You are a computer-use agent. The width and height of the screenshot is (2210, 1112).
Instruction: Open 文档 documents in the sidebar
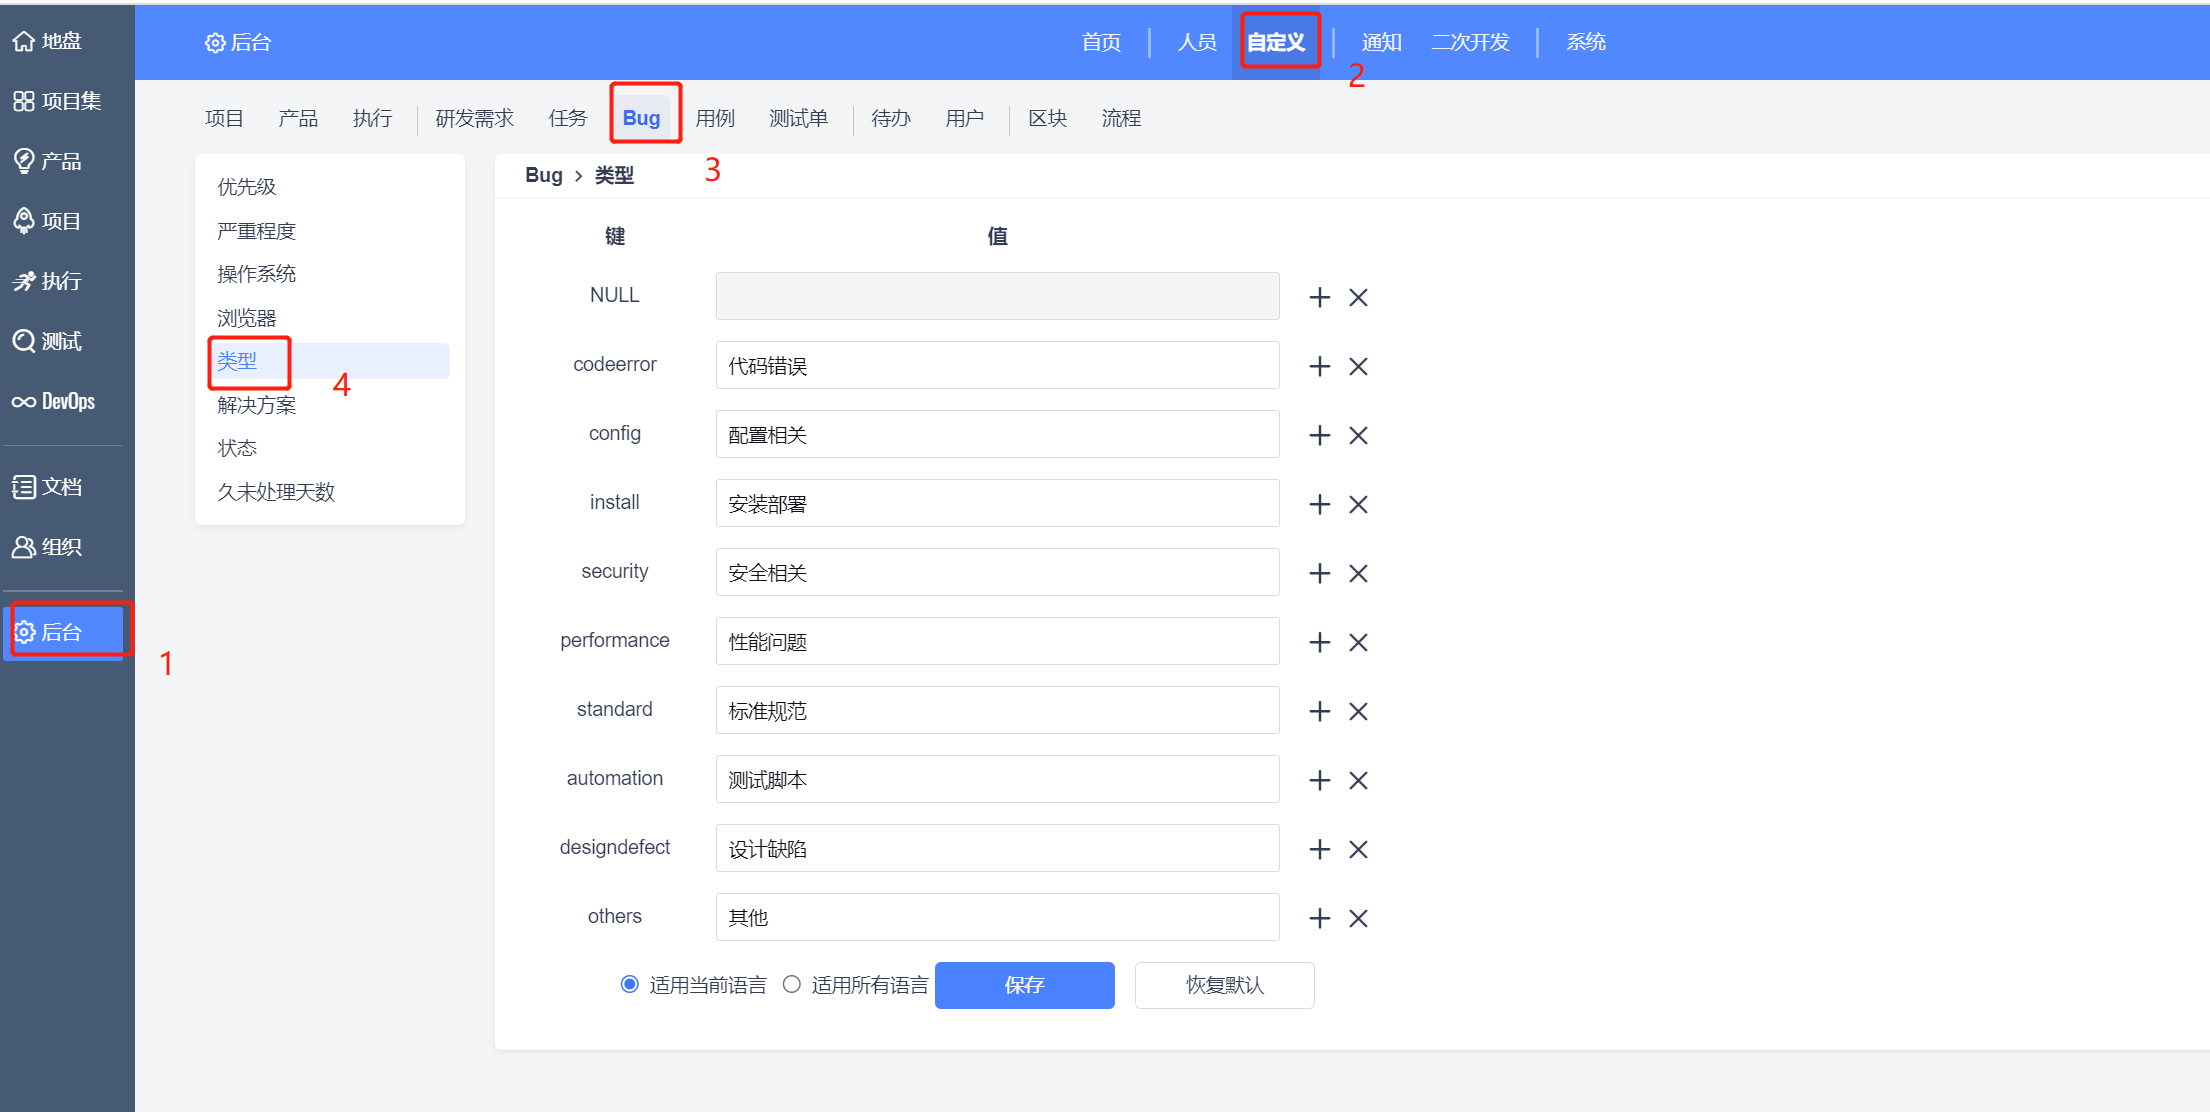(48, 487)
